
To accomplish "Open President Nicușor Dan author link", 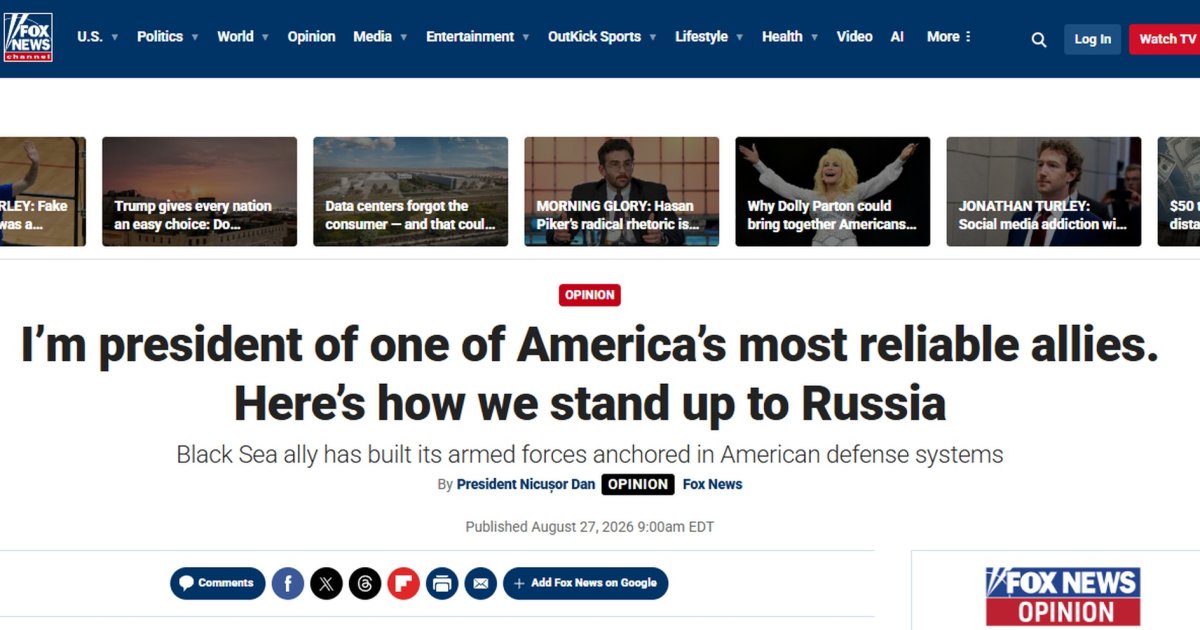I will (x=526, y=484).
